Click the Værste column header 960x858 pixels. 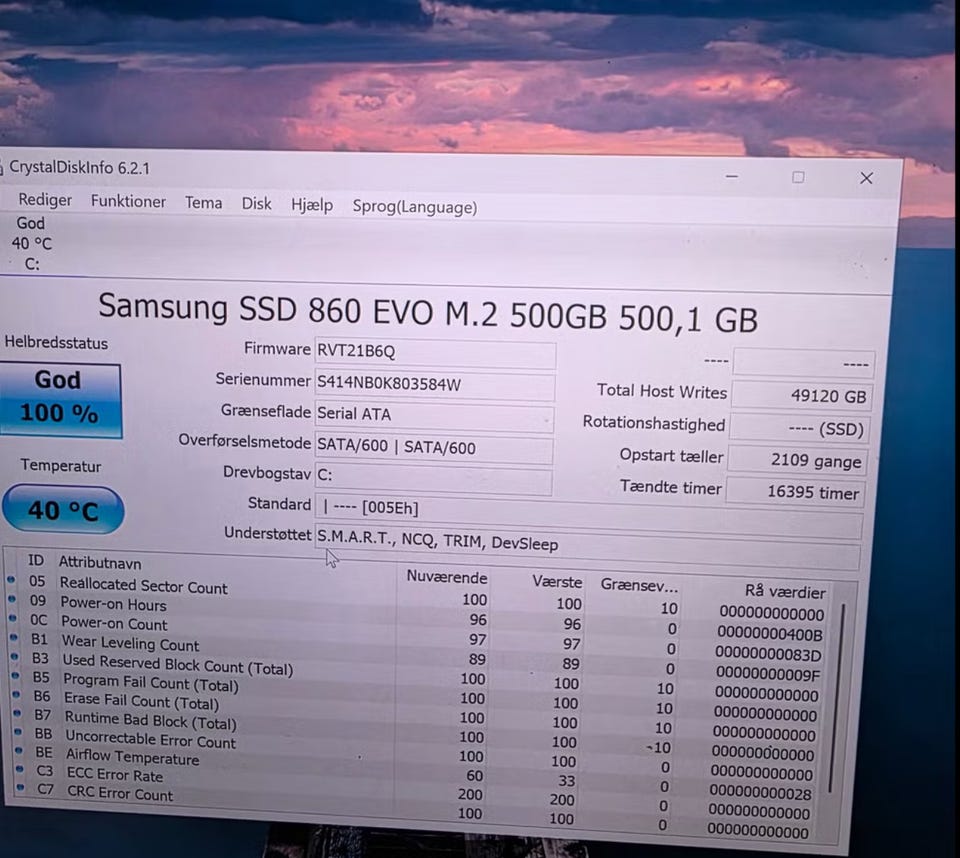557,581
